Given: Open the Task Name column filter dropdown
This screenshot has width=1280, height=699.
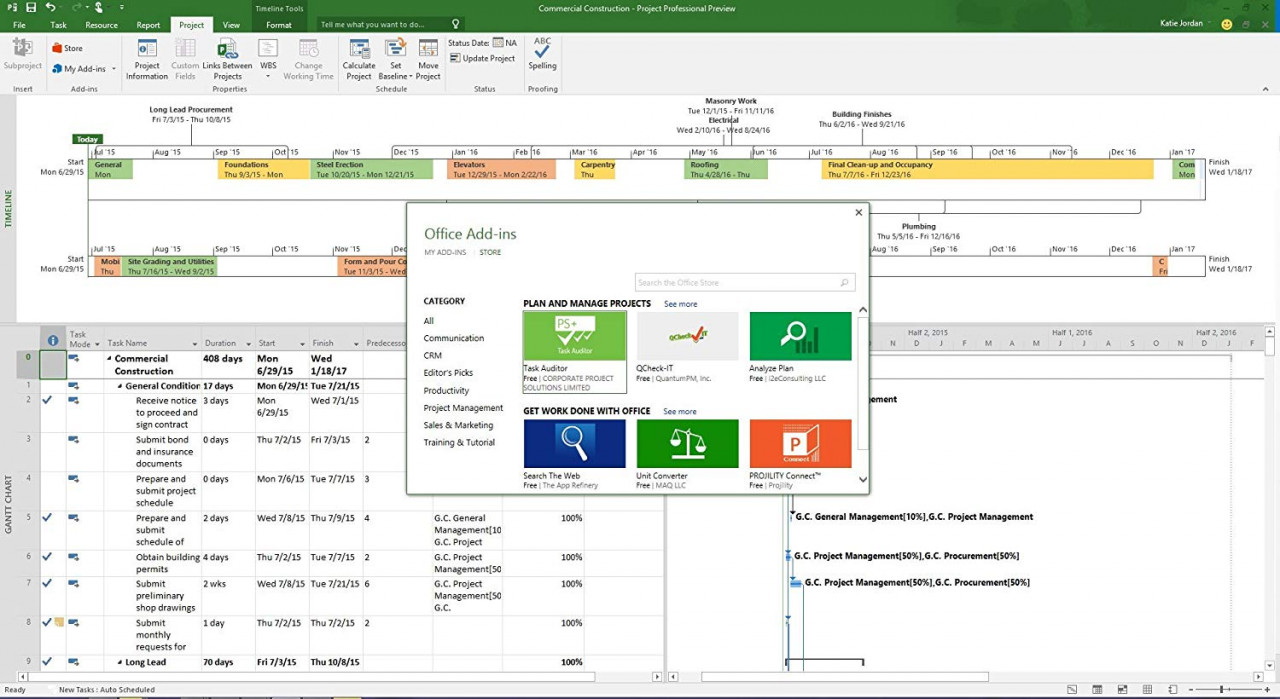Looking at the screenshot, I should click(194, 344).
